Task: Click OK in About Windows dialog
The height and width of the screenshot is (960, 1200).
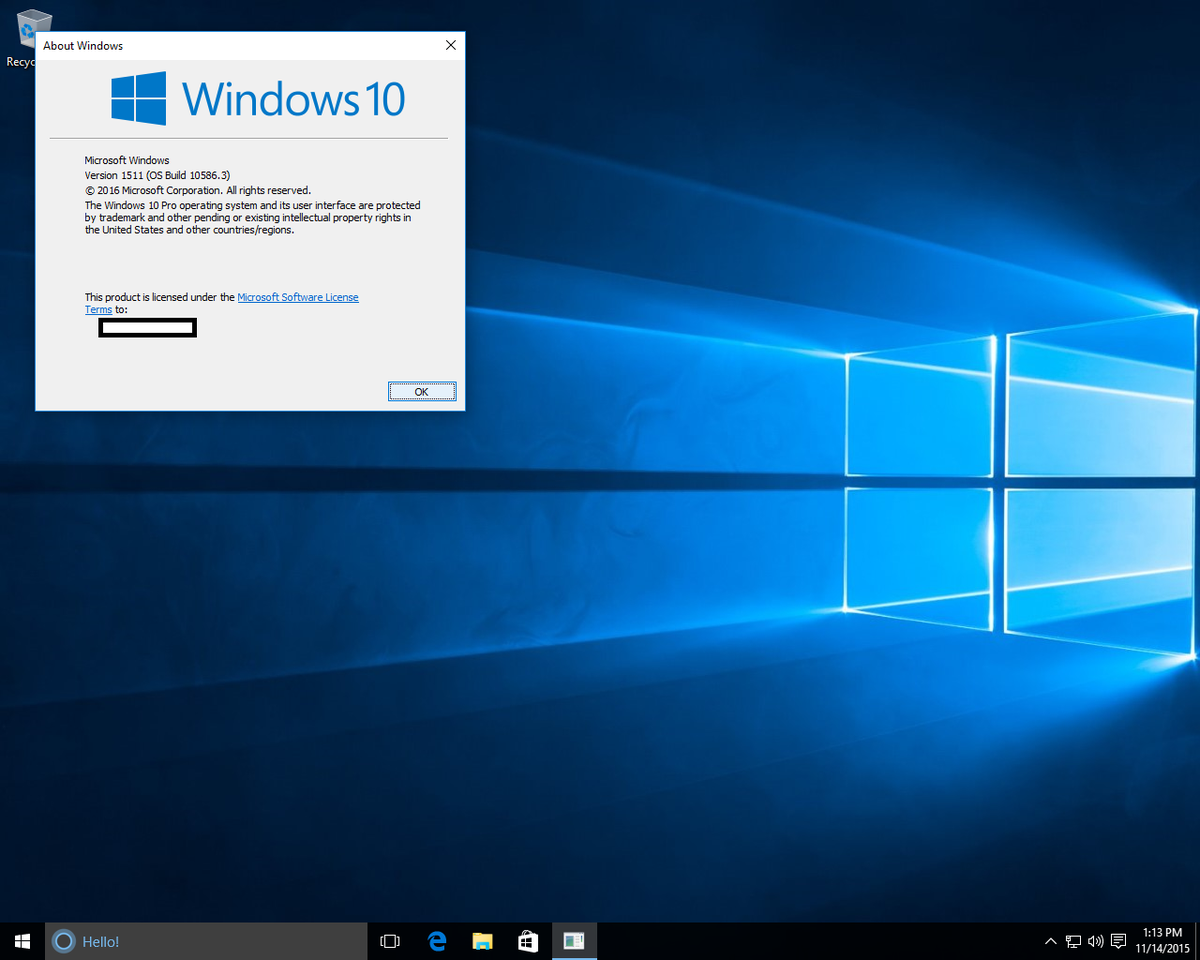Action: click(x=422, y=391)
